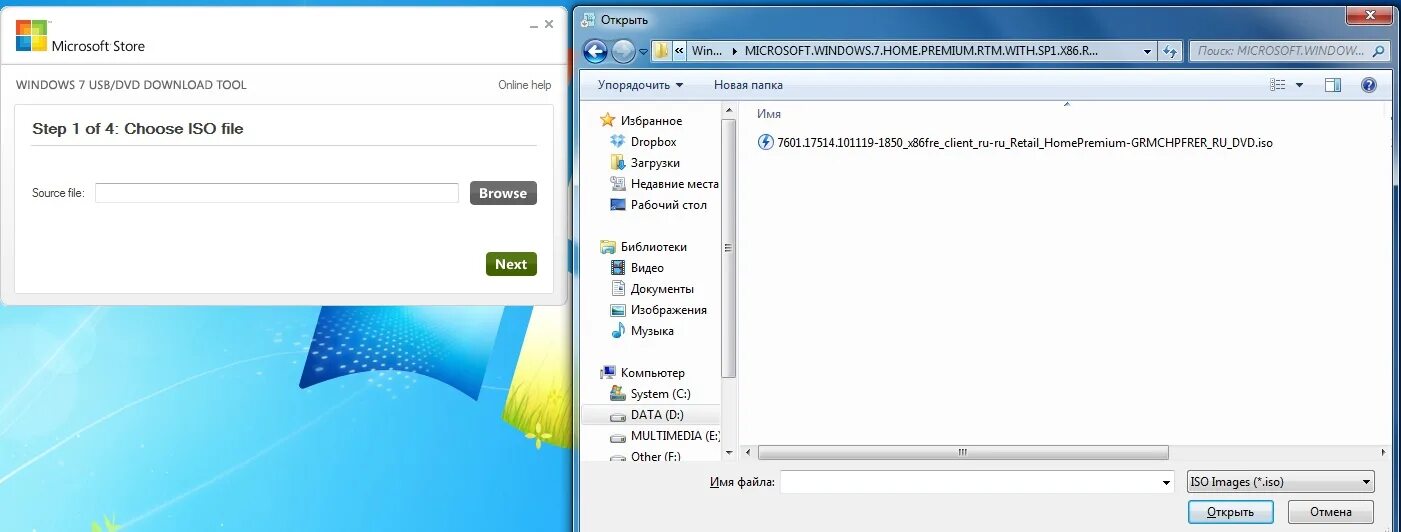Image resolution: width=1401 pixels, height=532 pixels.
Task: Change the view mode icon
Action: tap(1277, 85)
